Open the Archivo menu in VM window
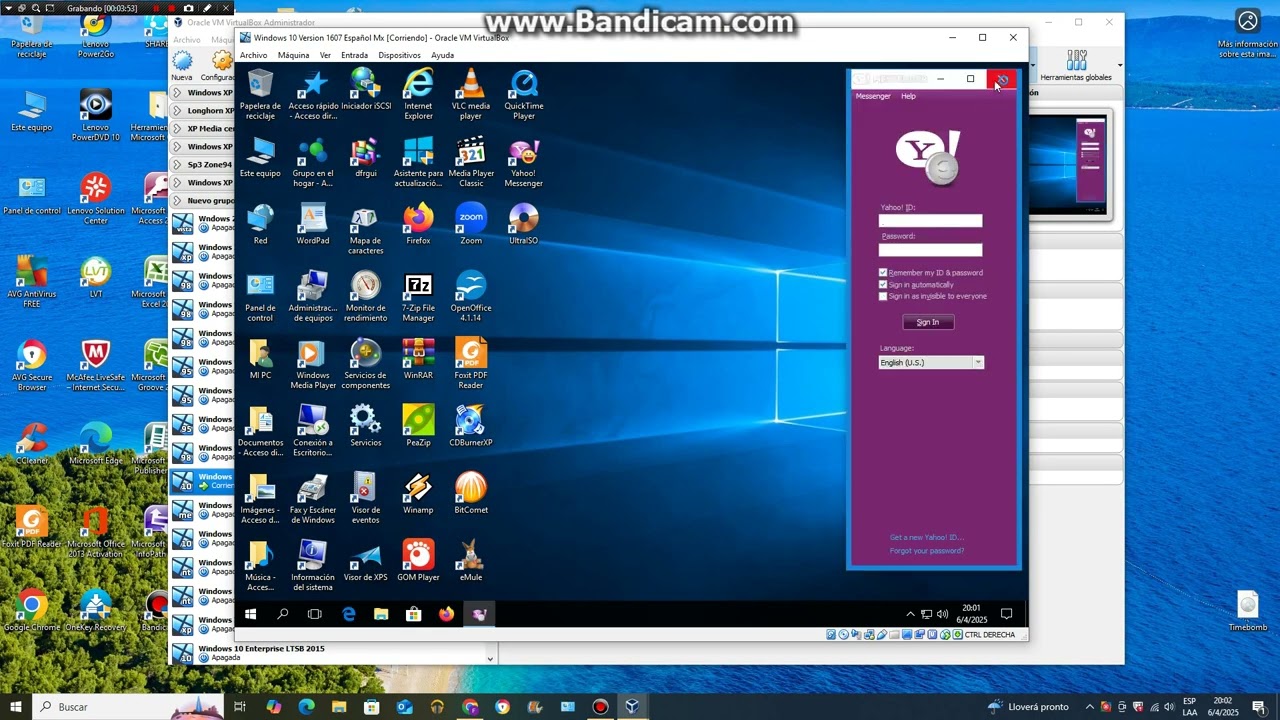The height and width of the screenshot is (720, 1280). (x=254, y=55)
